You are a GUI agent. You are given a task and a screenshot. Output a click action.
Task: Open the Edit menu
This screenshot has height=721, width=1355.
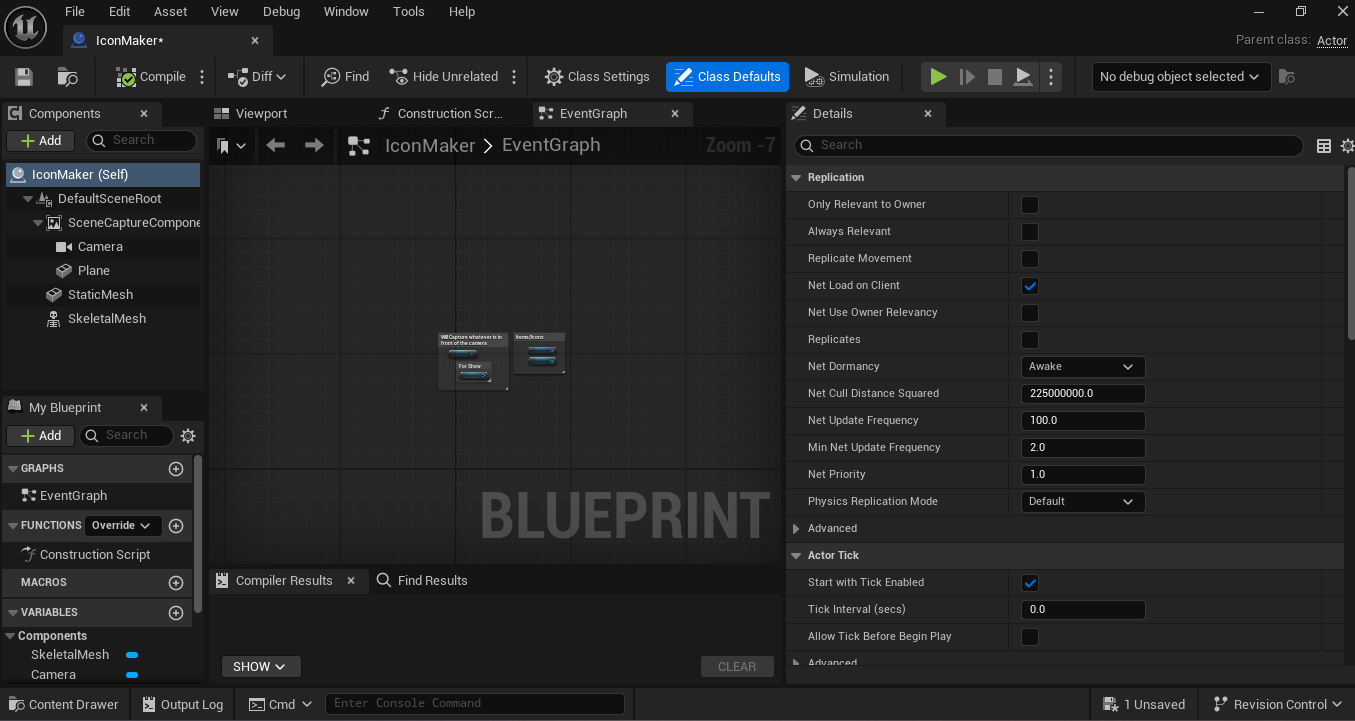click(x=120, y=12)
